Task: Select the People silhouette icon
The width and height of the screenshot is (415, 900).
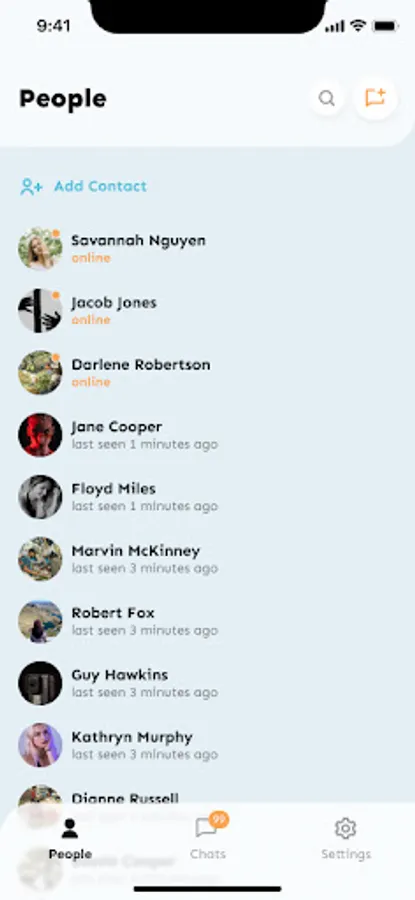Action: click(70, 828)
